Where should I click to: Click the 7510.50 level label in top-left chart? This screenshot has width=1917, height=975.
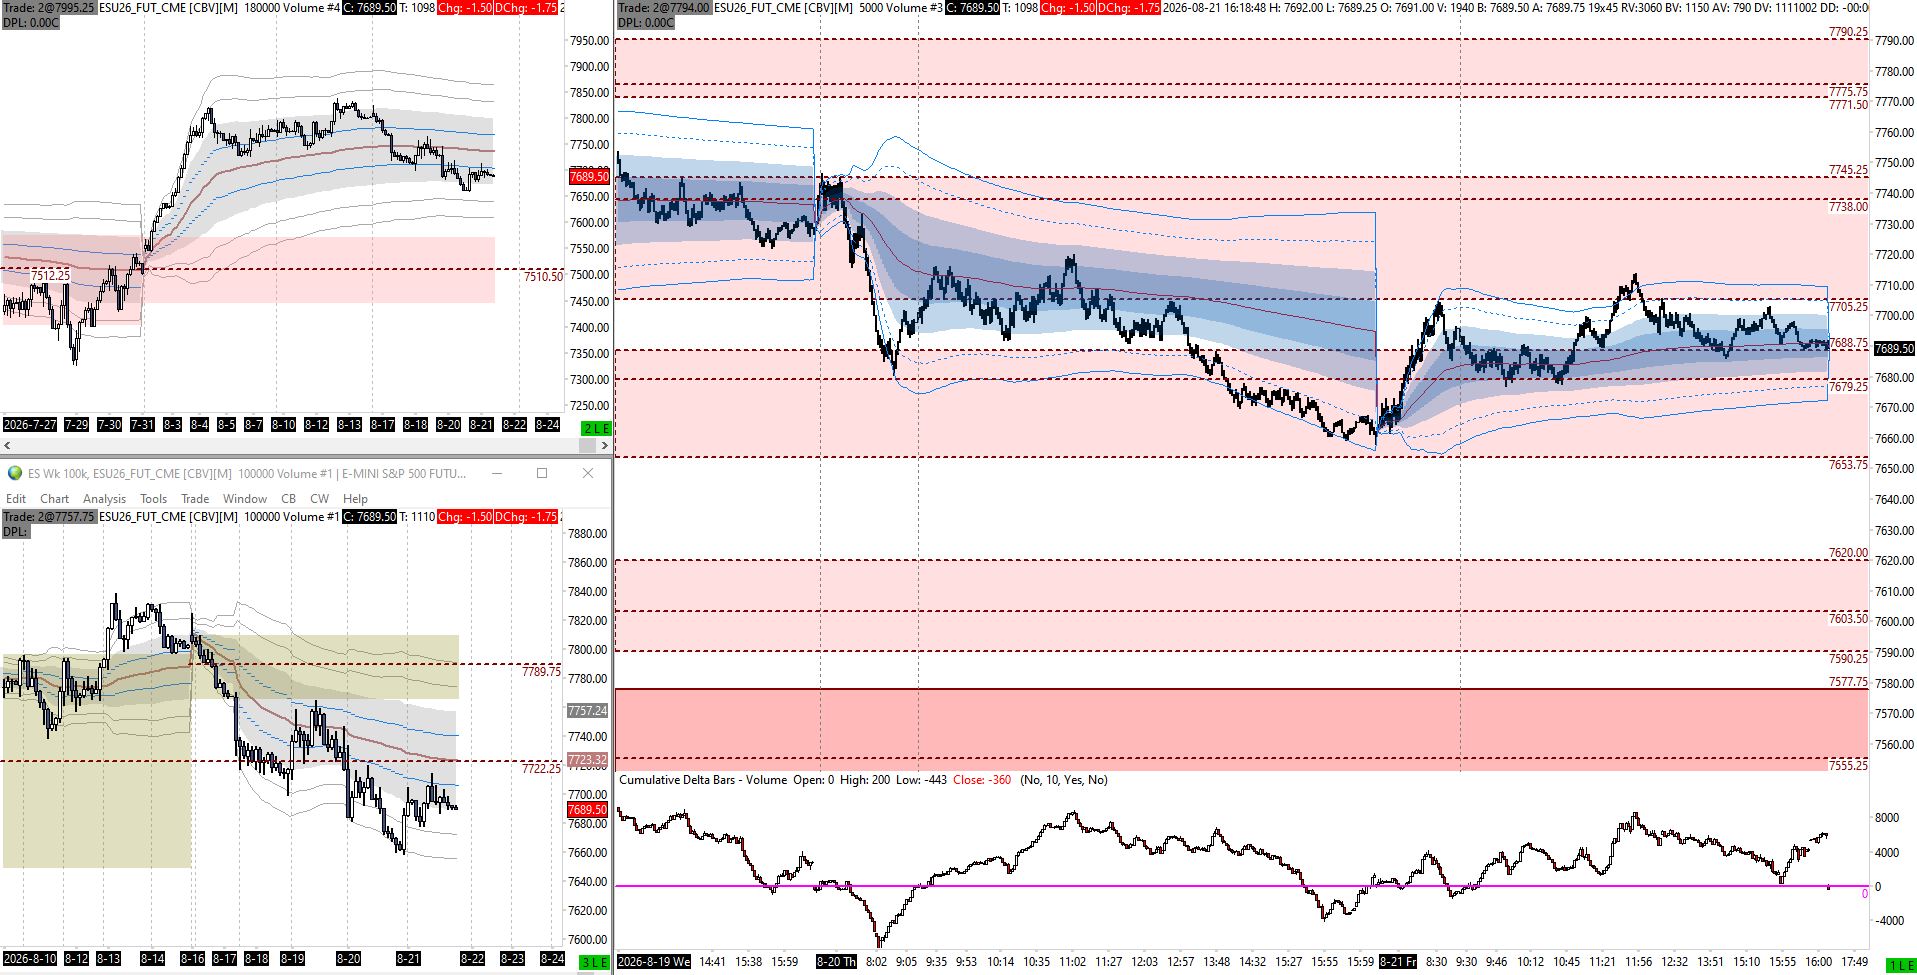tap(543, 277)
